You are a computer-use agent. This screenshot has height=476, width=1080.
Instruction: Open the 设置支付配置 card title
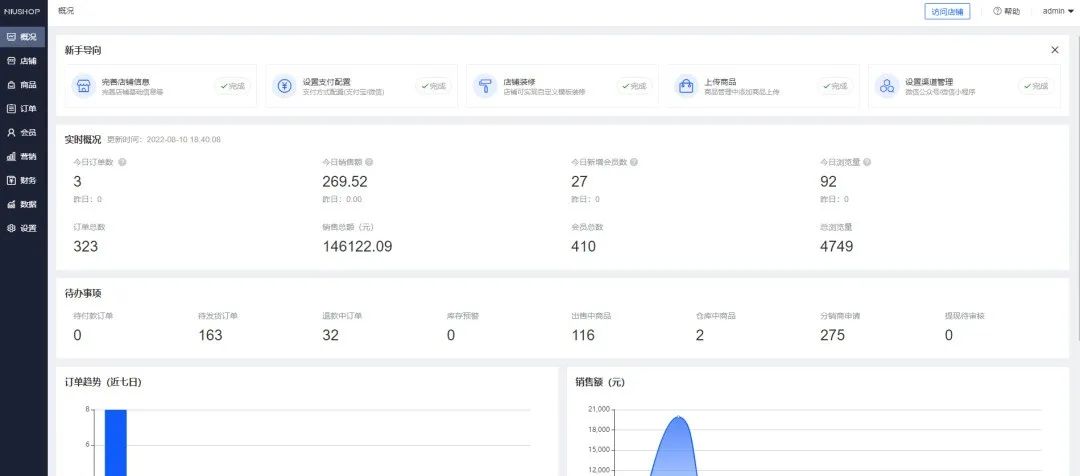(x=326, y=81)
